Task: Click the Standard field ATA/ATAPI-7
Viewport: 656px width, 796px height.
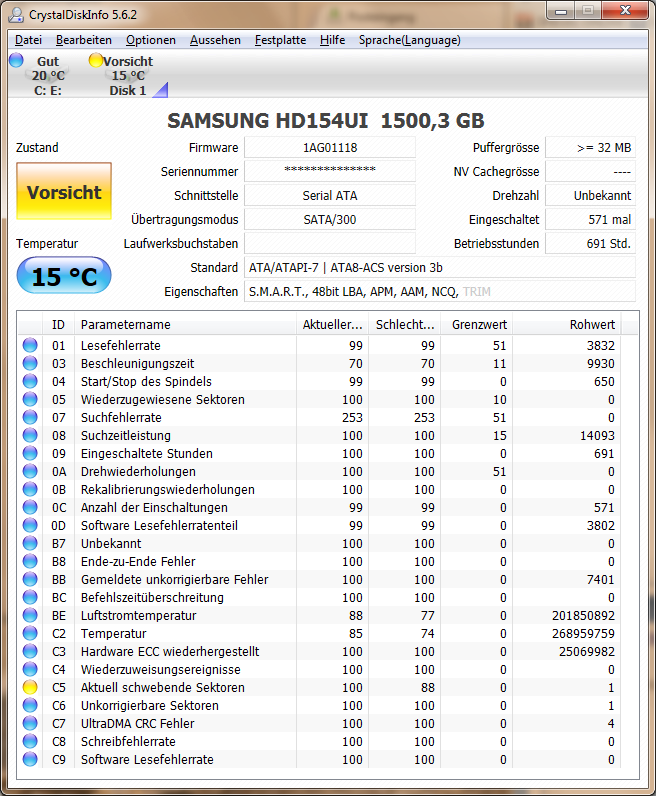Action: [440, 268]
